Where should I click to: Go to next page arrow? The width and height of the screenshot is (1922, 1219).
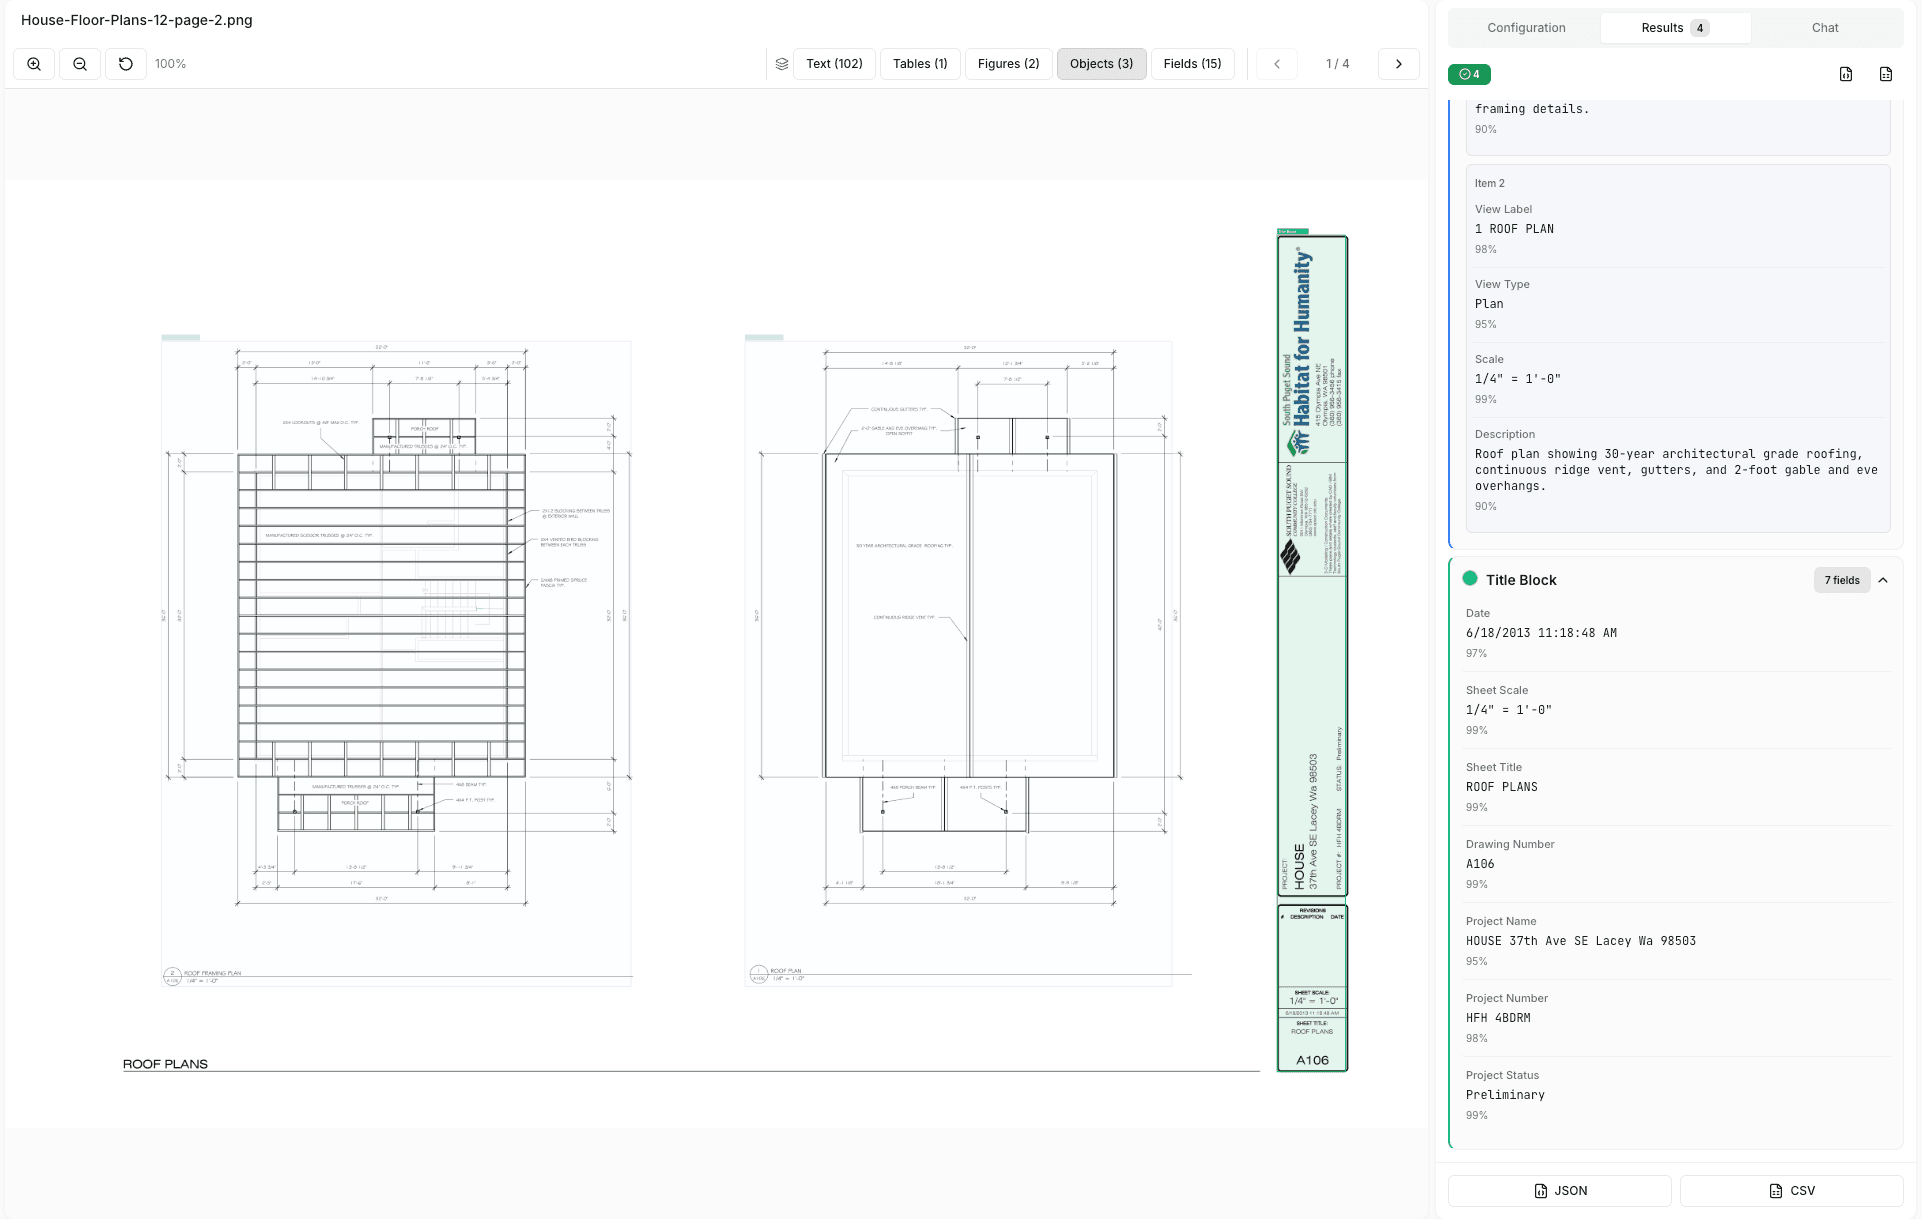pyautogui.click(x=1398, y=64)
